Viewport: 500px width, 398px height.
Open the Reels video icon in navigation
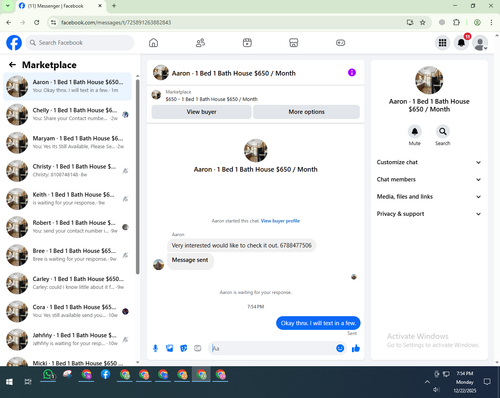[247, 43]
